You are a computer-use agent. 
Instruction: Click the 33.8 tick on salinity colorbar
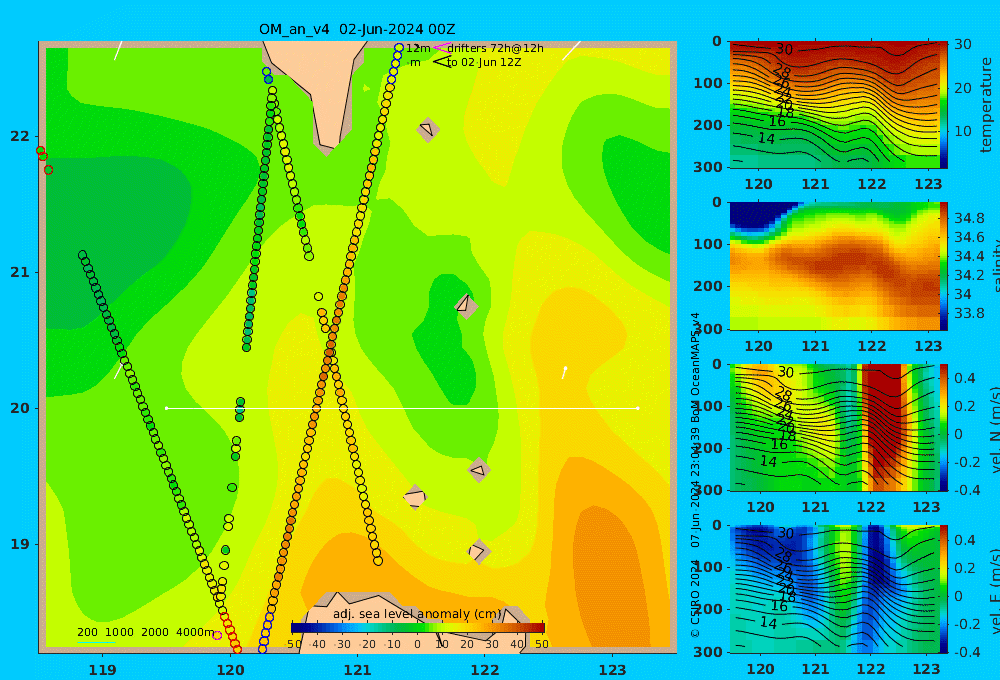click(x=969, y=313)
